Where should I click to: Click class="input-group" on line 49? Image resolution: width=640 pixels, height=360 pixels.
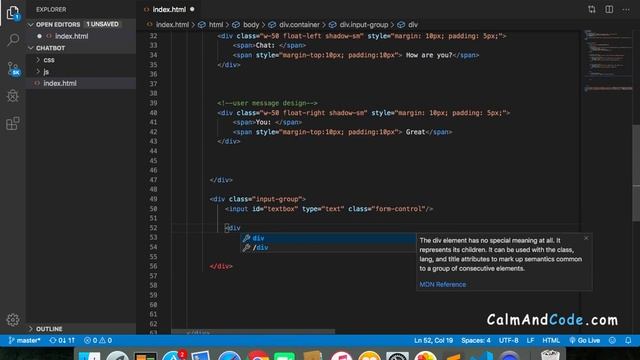click(x=265, y=199)
